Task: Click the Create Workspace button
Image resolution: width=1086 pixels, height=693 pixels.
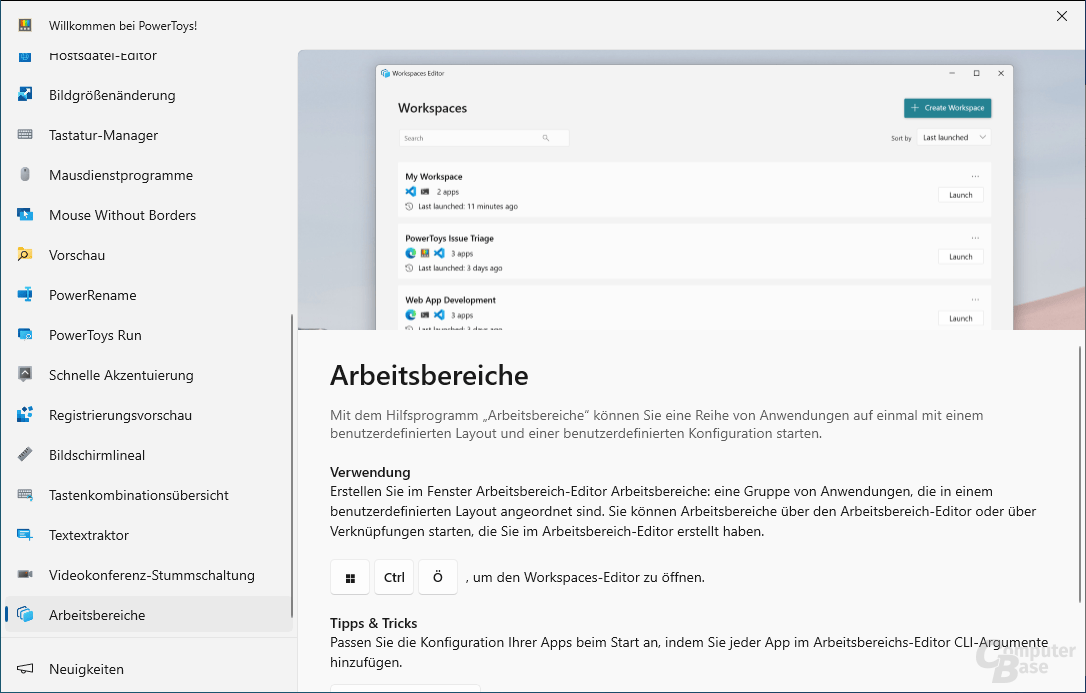Action: [946, 108]
